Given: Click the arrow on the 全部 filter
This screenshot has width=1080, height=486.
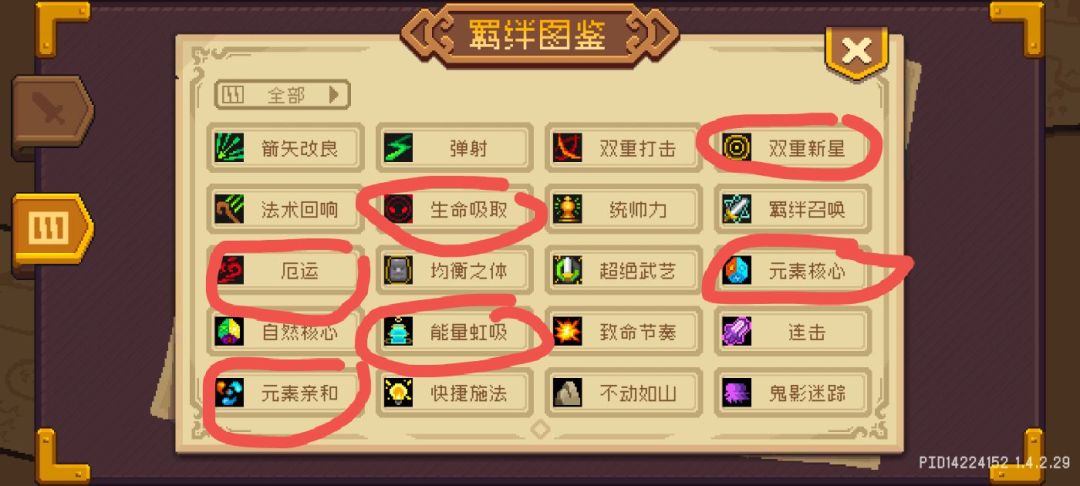Looking at the screenshot, I should pos(334,95).
